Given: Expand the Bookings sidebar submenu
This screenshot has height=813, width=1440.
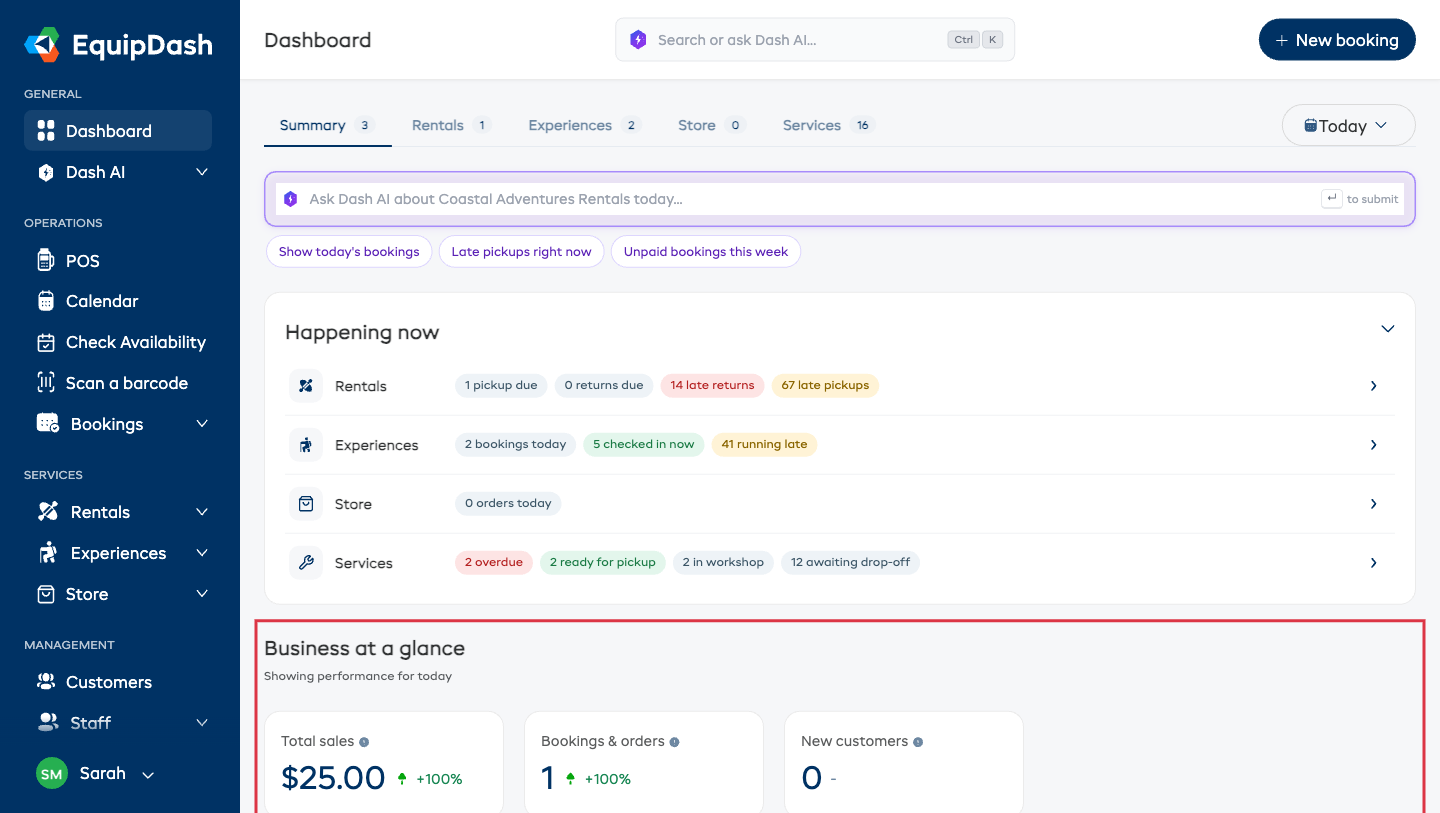Looking at the screenshot, I should [202, 424].
